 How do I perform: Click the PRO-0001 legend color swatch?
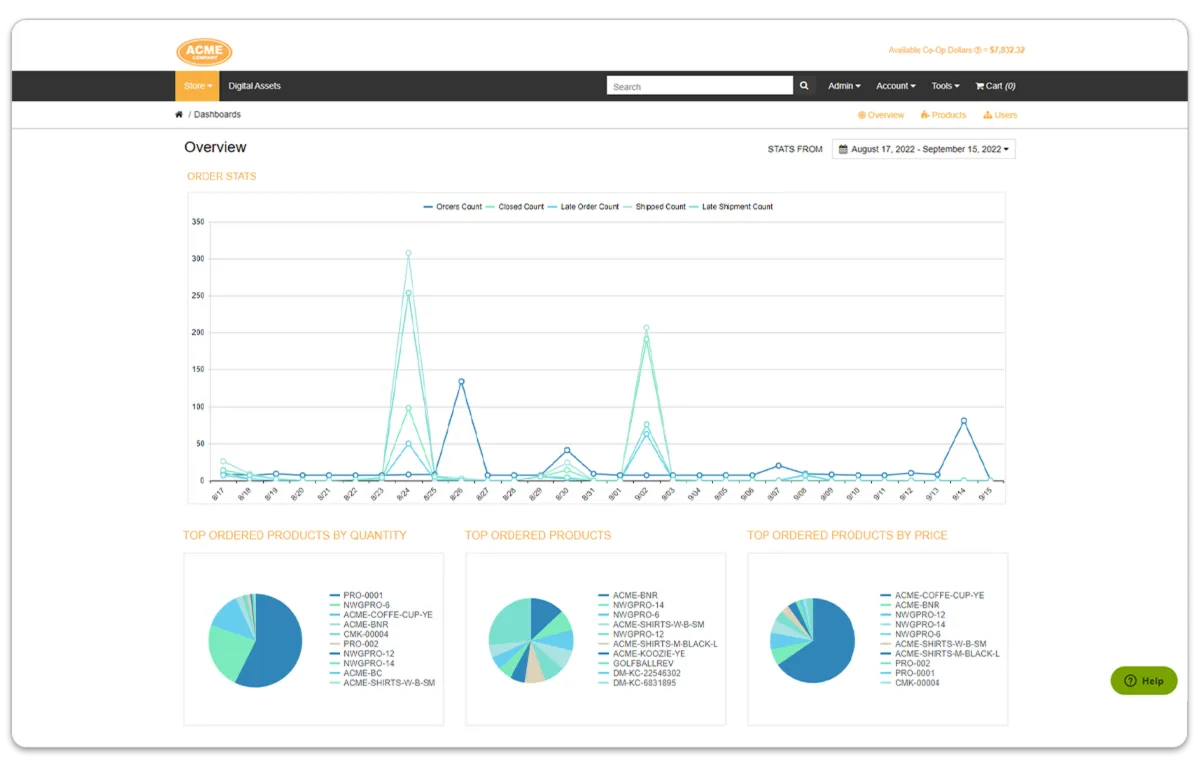(335, 596)
